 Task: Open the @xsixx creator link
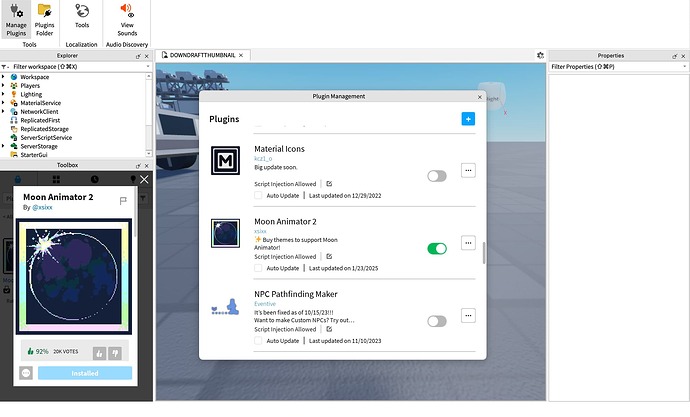(42, 207)
